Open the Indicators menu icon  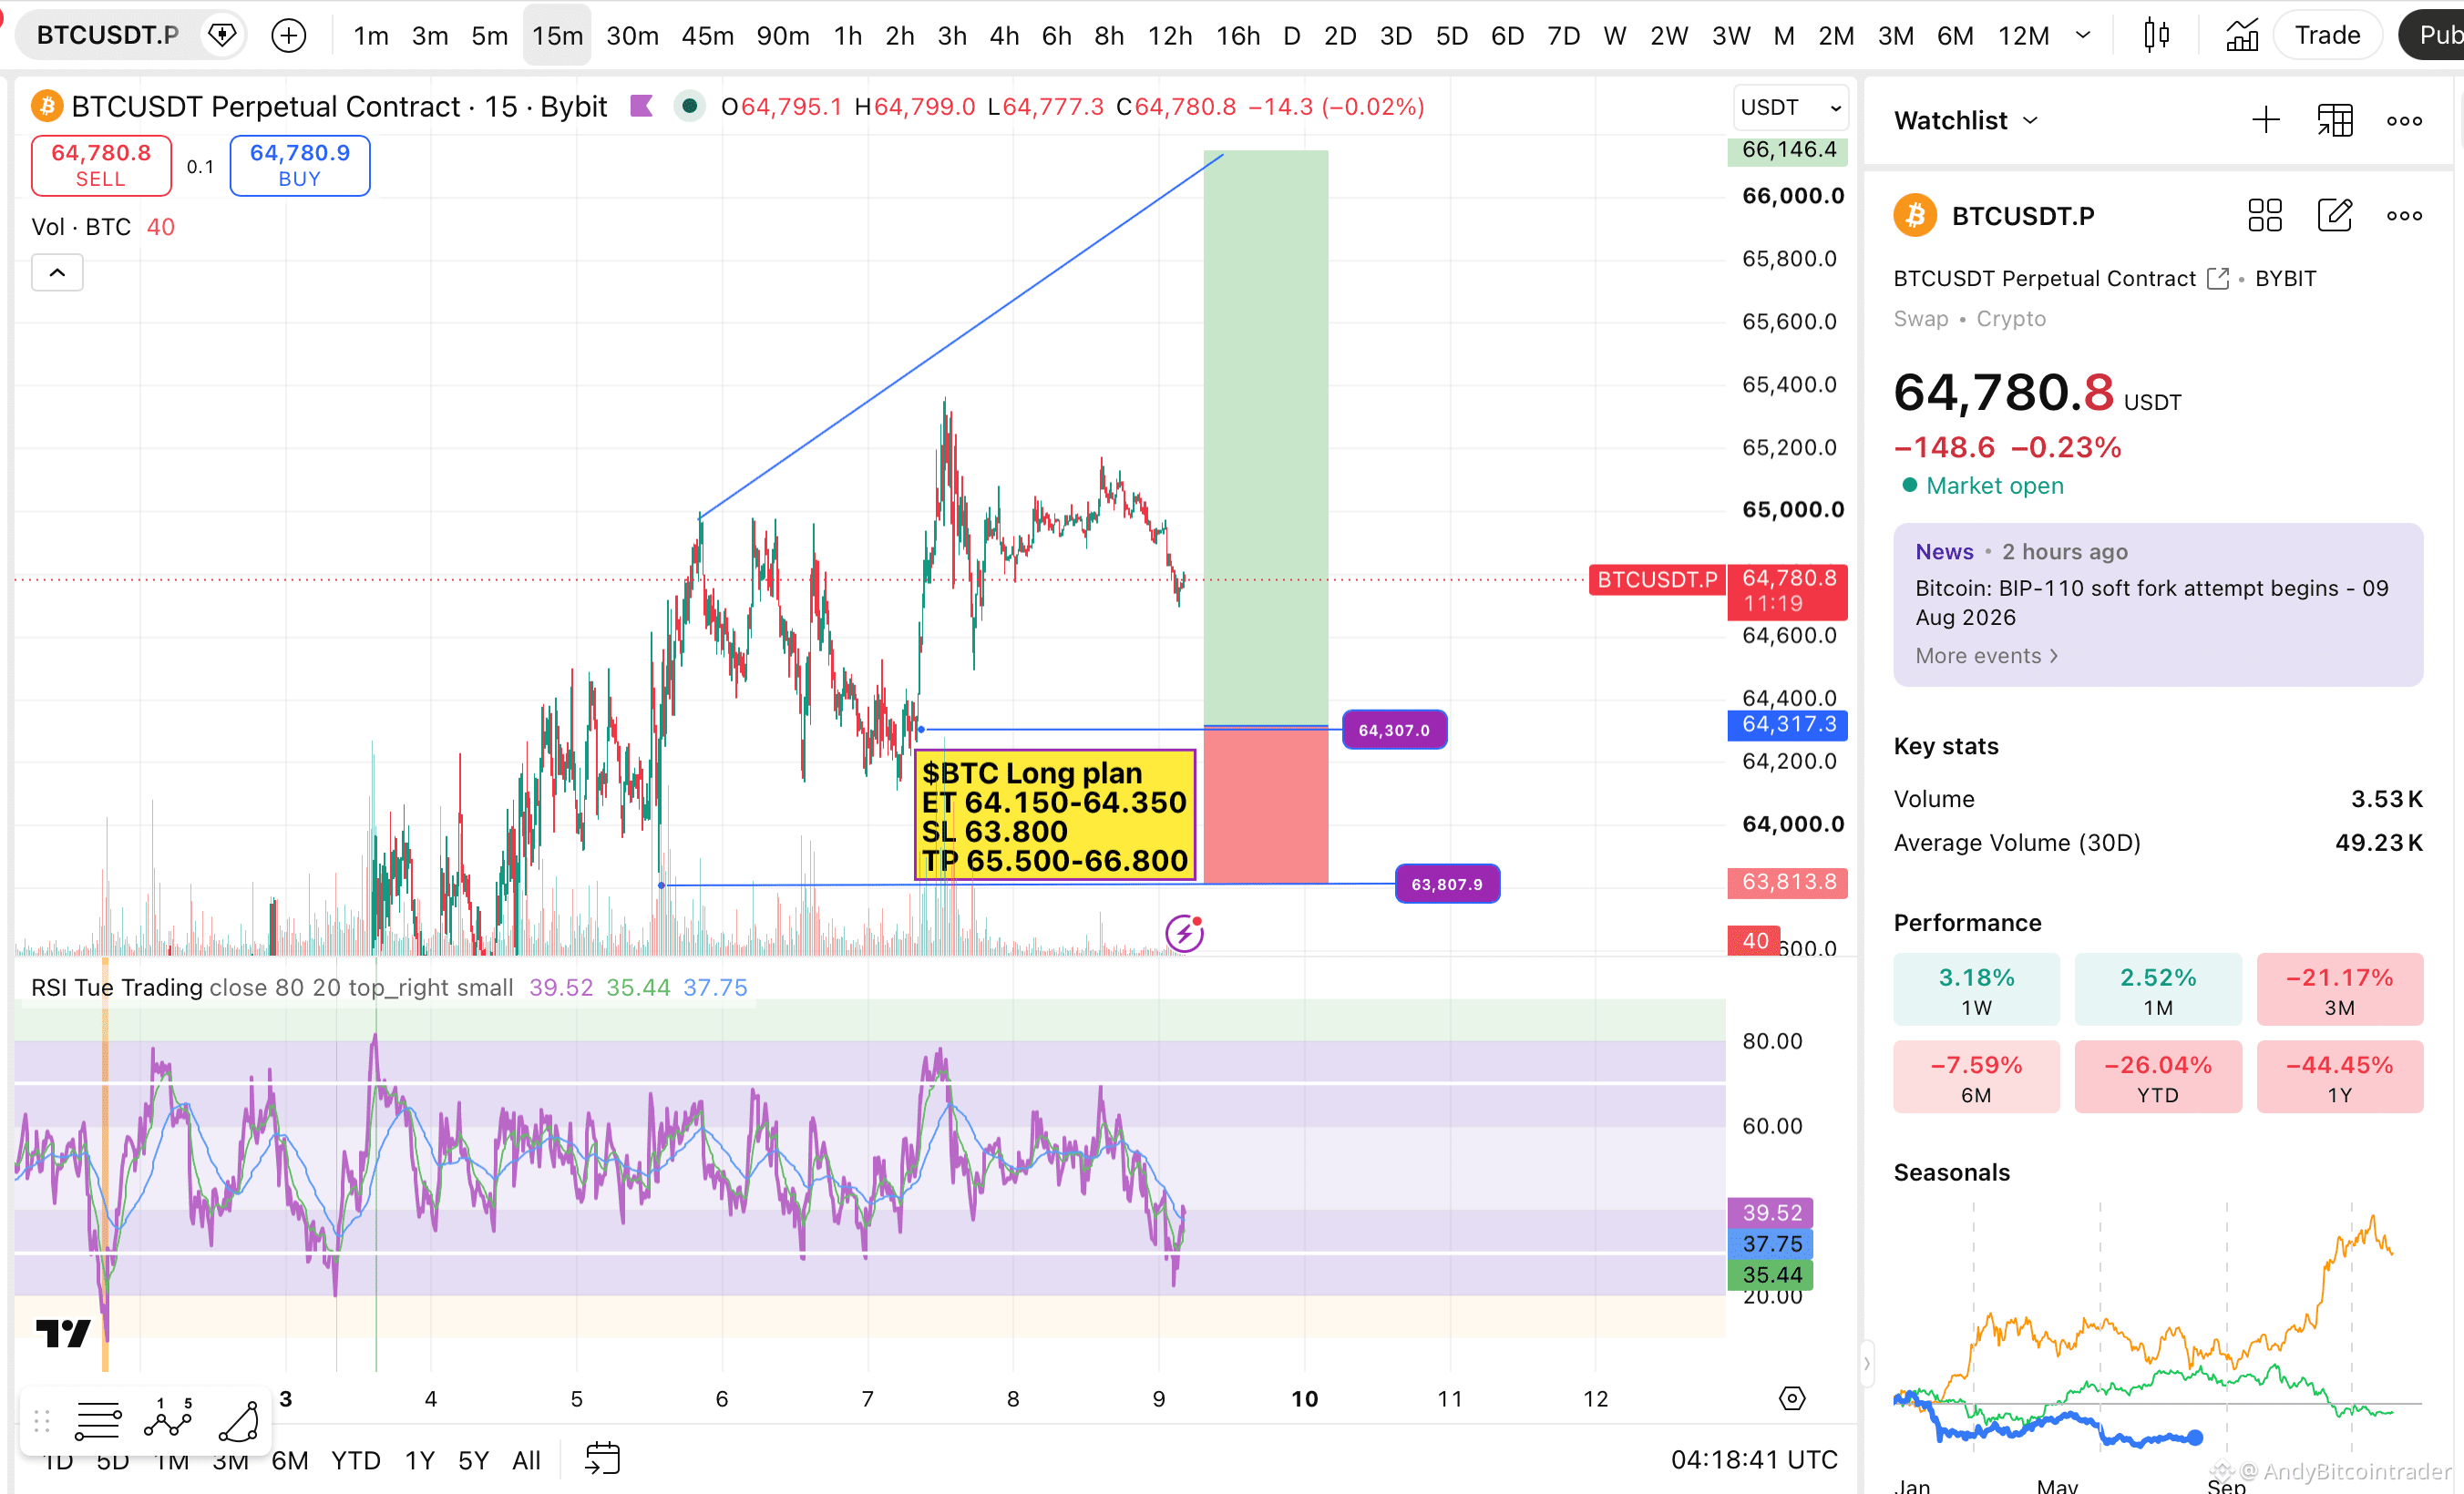[x=2242, y=36]
